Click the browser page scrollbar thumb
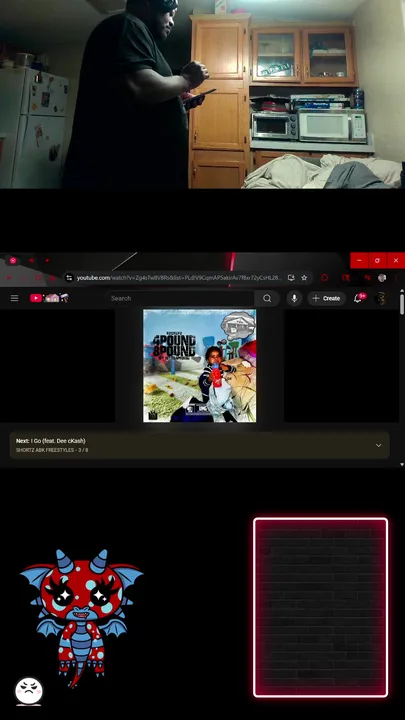 click(x=402, y=304)
